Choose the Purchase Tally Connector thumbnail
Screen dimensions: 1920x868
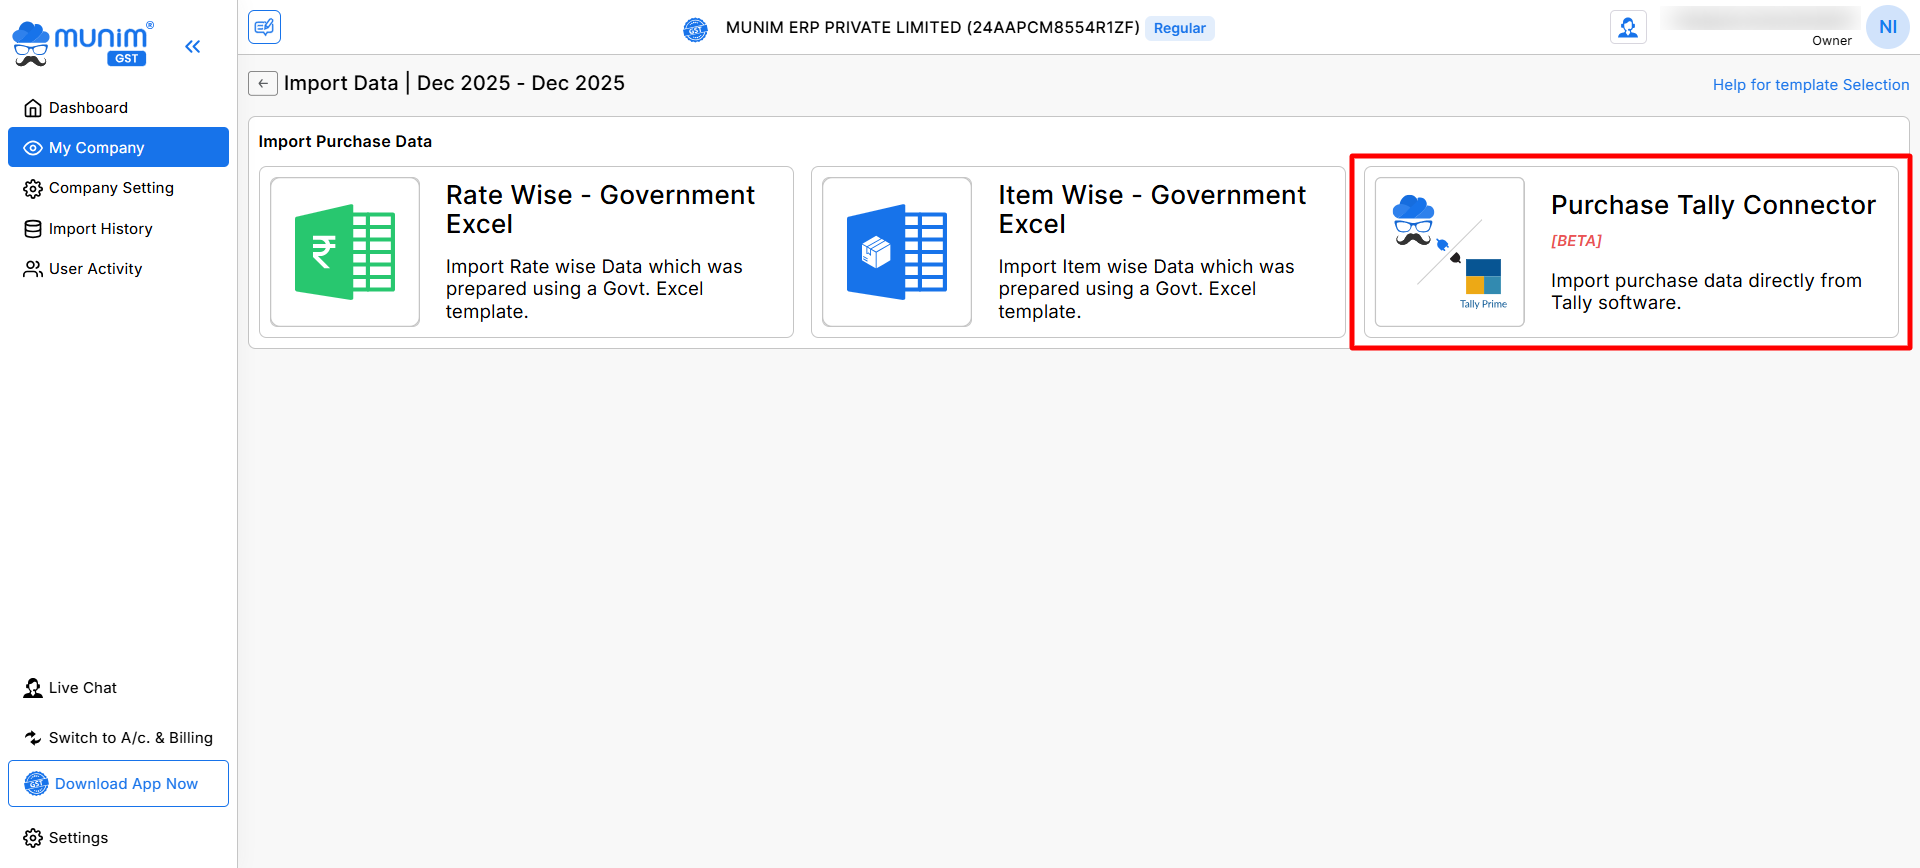click(1449, 252)
